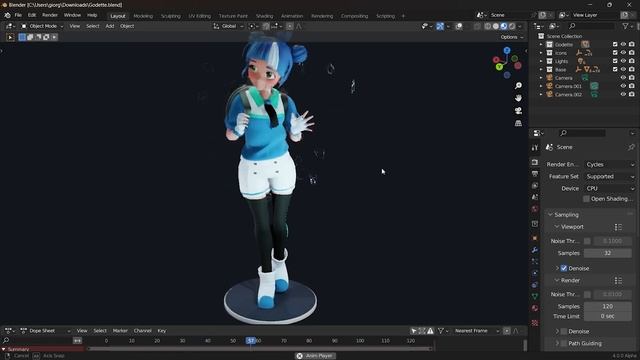Open the Render properties tab icon
The width and height of the screenshot is (640, 360).
[x=535, y=162]
